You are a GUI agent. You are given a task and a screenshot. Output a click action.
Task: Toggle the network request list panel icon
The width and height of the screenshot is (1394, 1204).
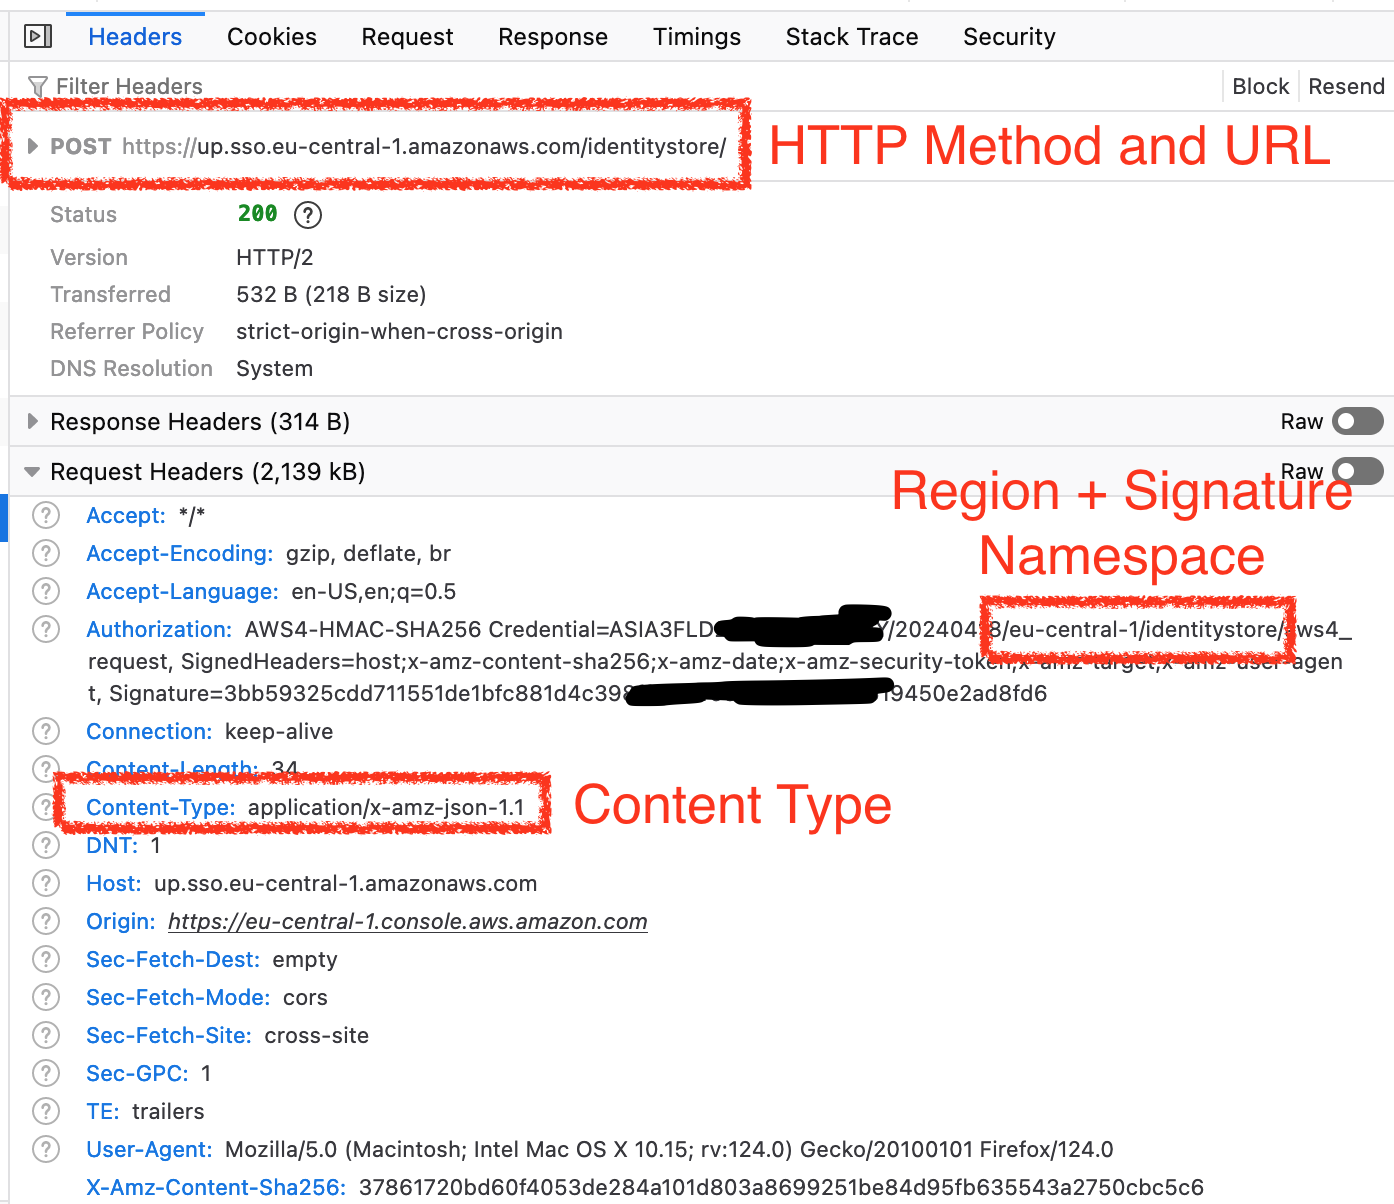38,37
